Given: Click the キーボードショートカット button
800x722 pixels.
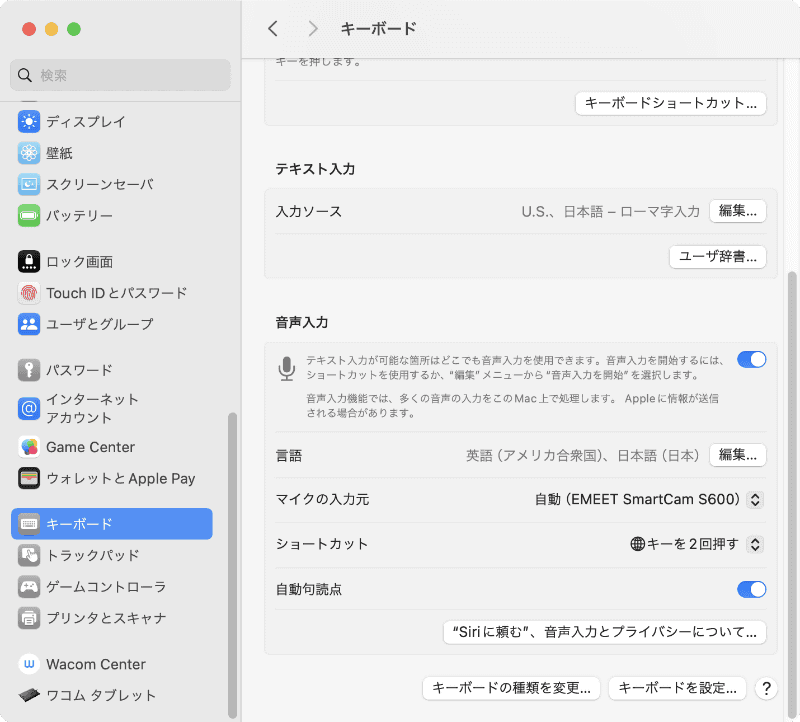Looking at the screenshot, I should pyautogui.click(x=670, y=102).
